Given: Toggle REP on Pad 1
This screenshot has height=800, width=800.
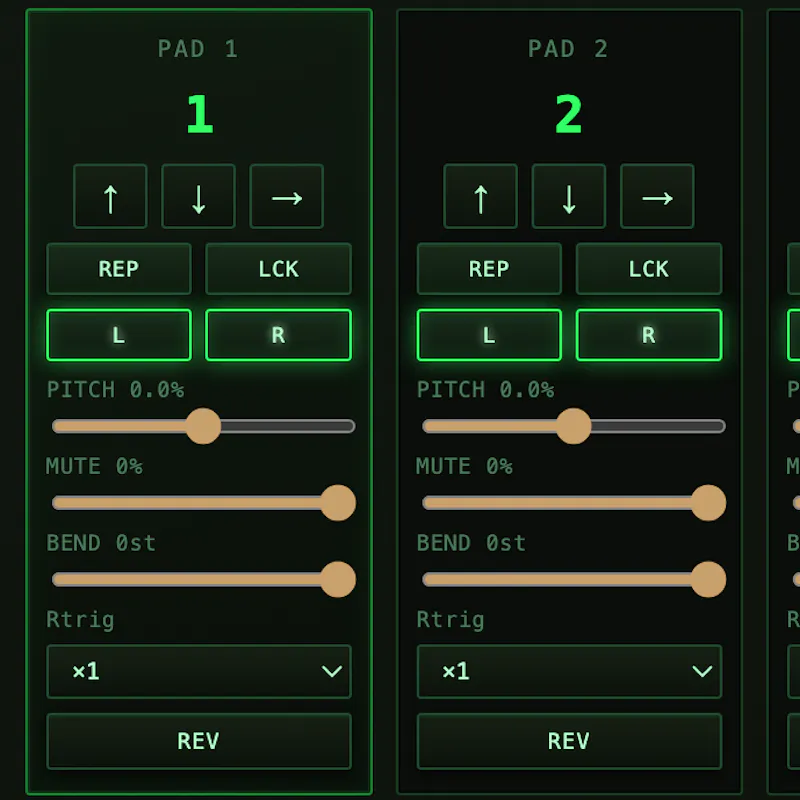Looking at the screenshot, I should pos(119,269).
